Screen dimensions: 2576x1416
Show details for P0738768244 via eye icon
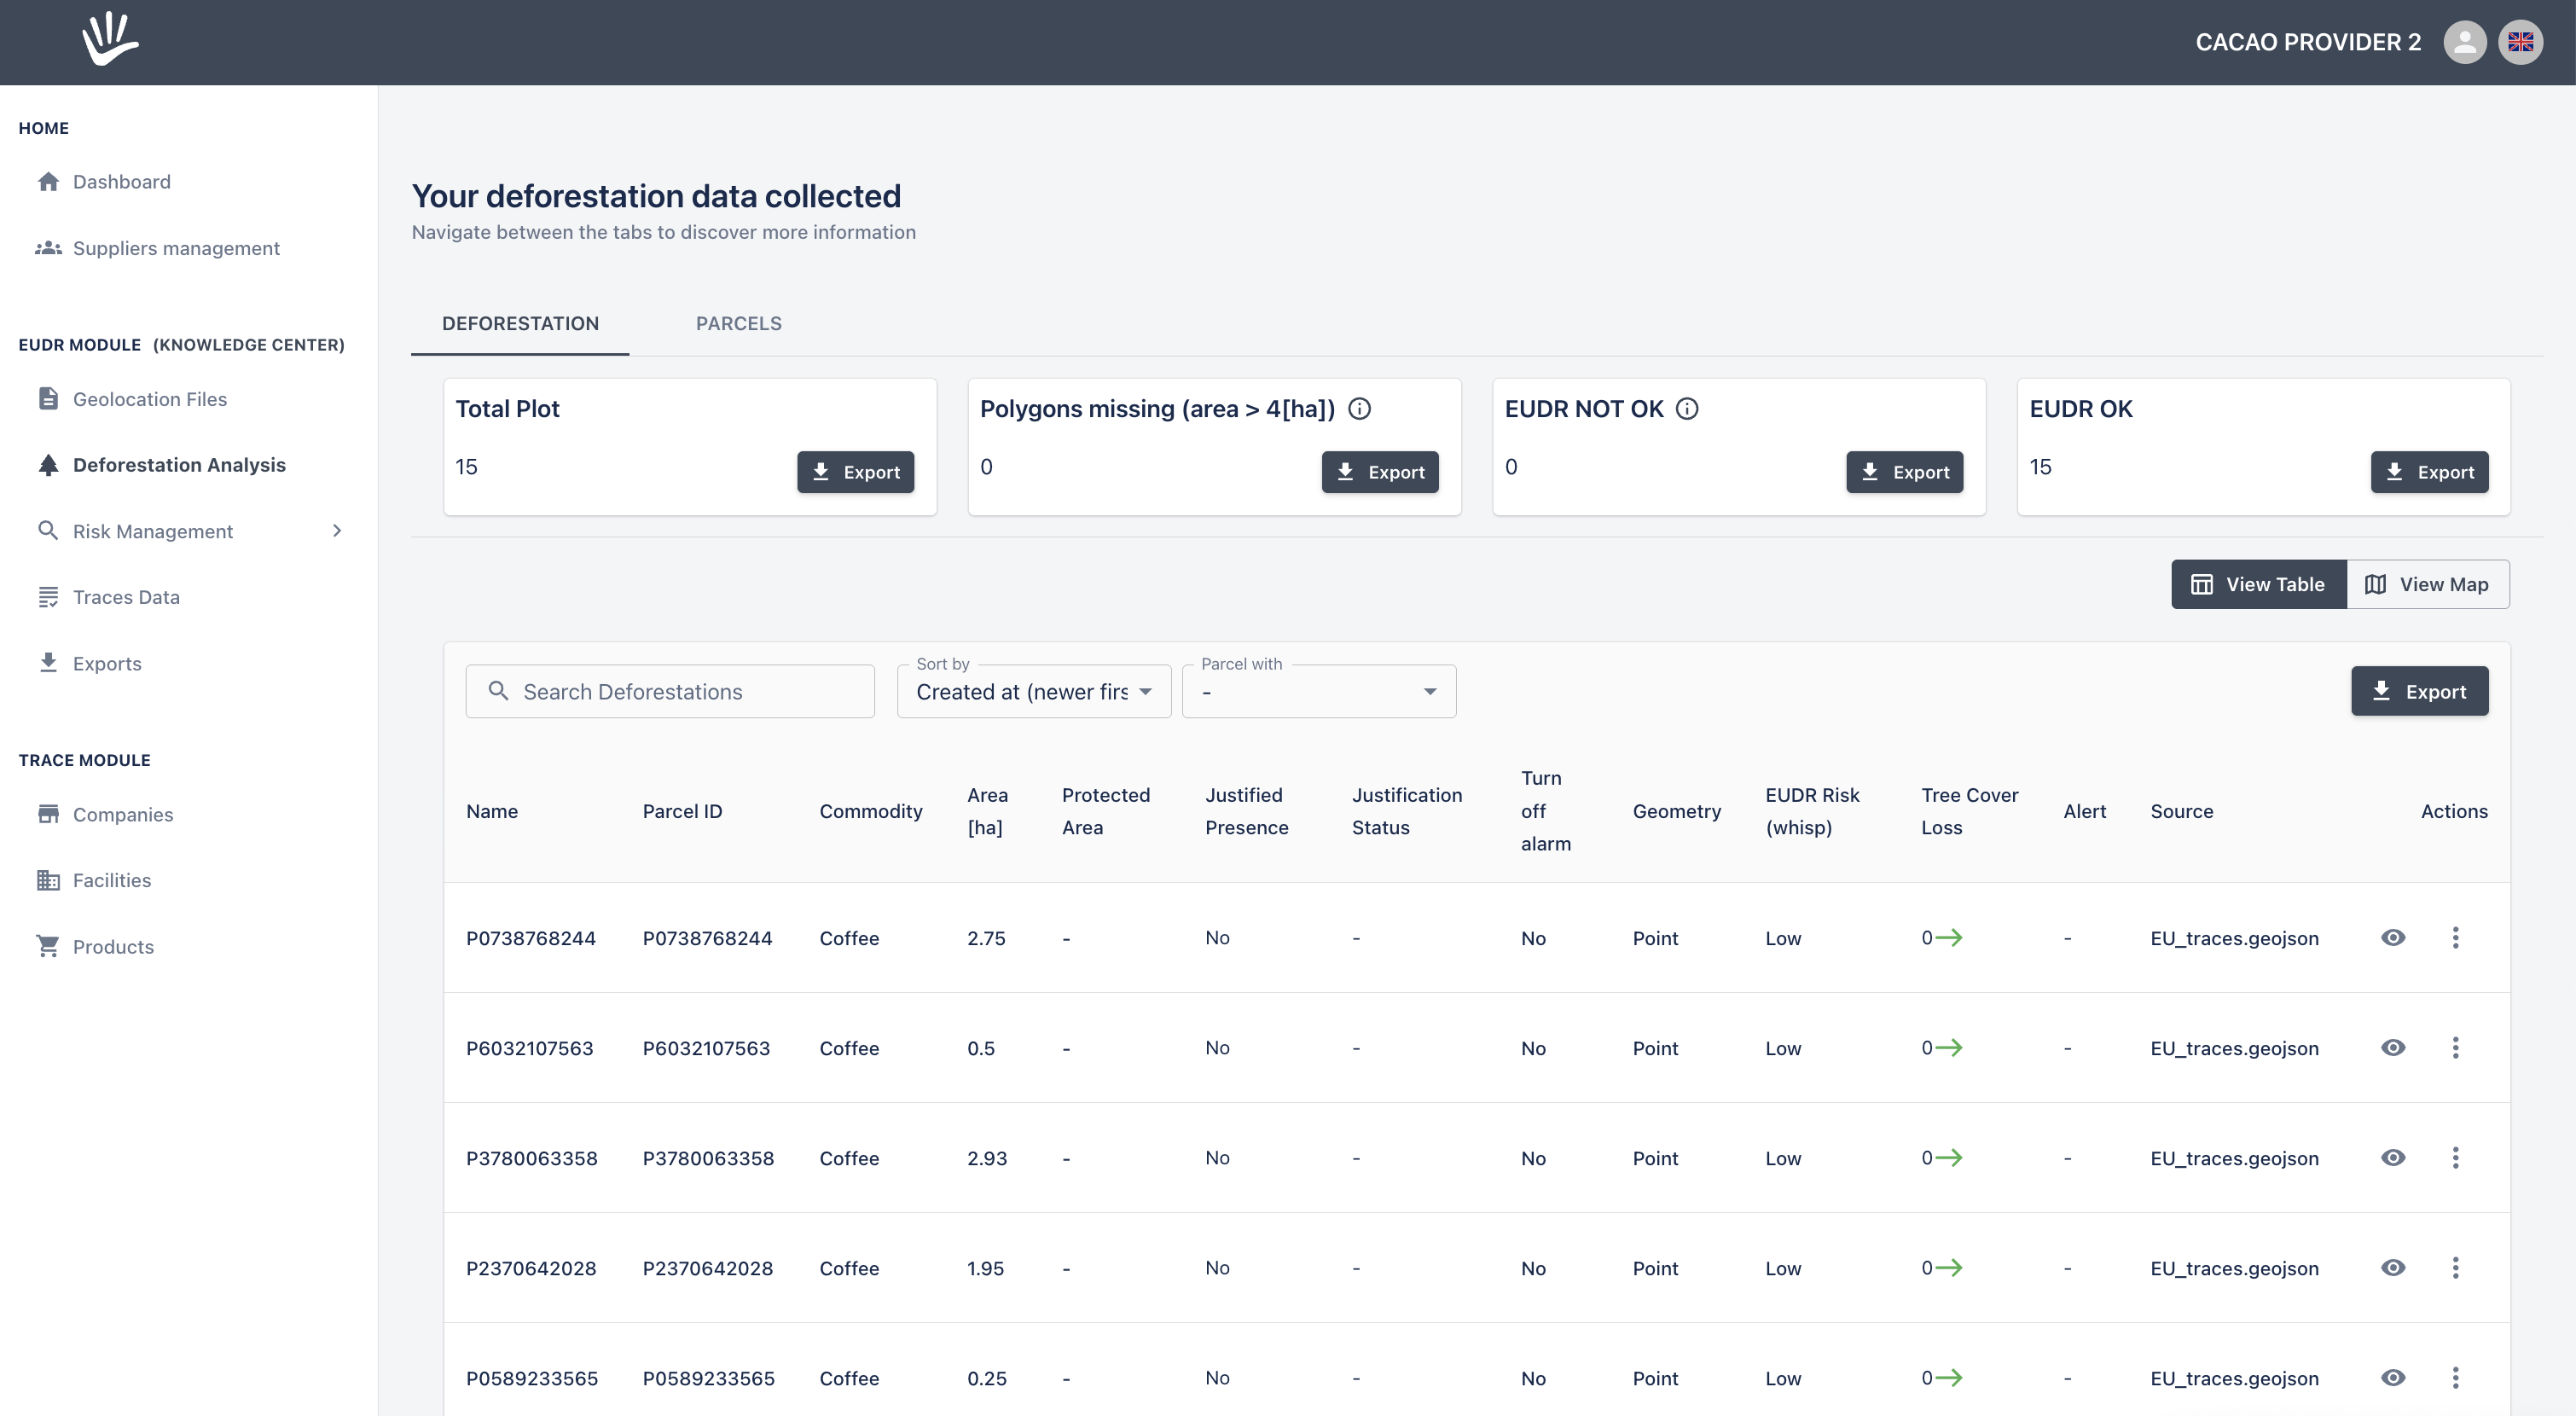(x=2394, y=938)
